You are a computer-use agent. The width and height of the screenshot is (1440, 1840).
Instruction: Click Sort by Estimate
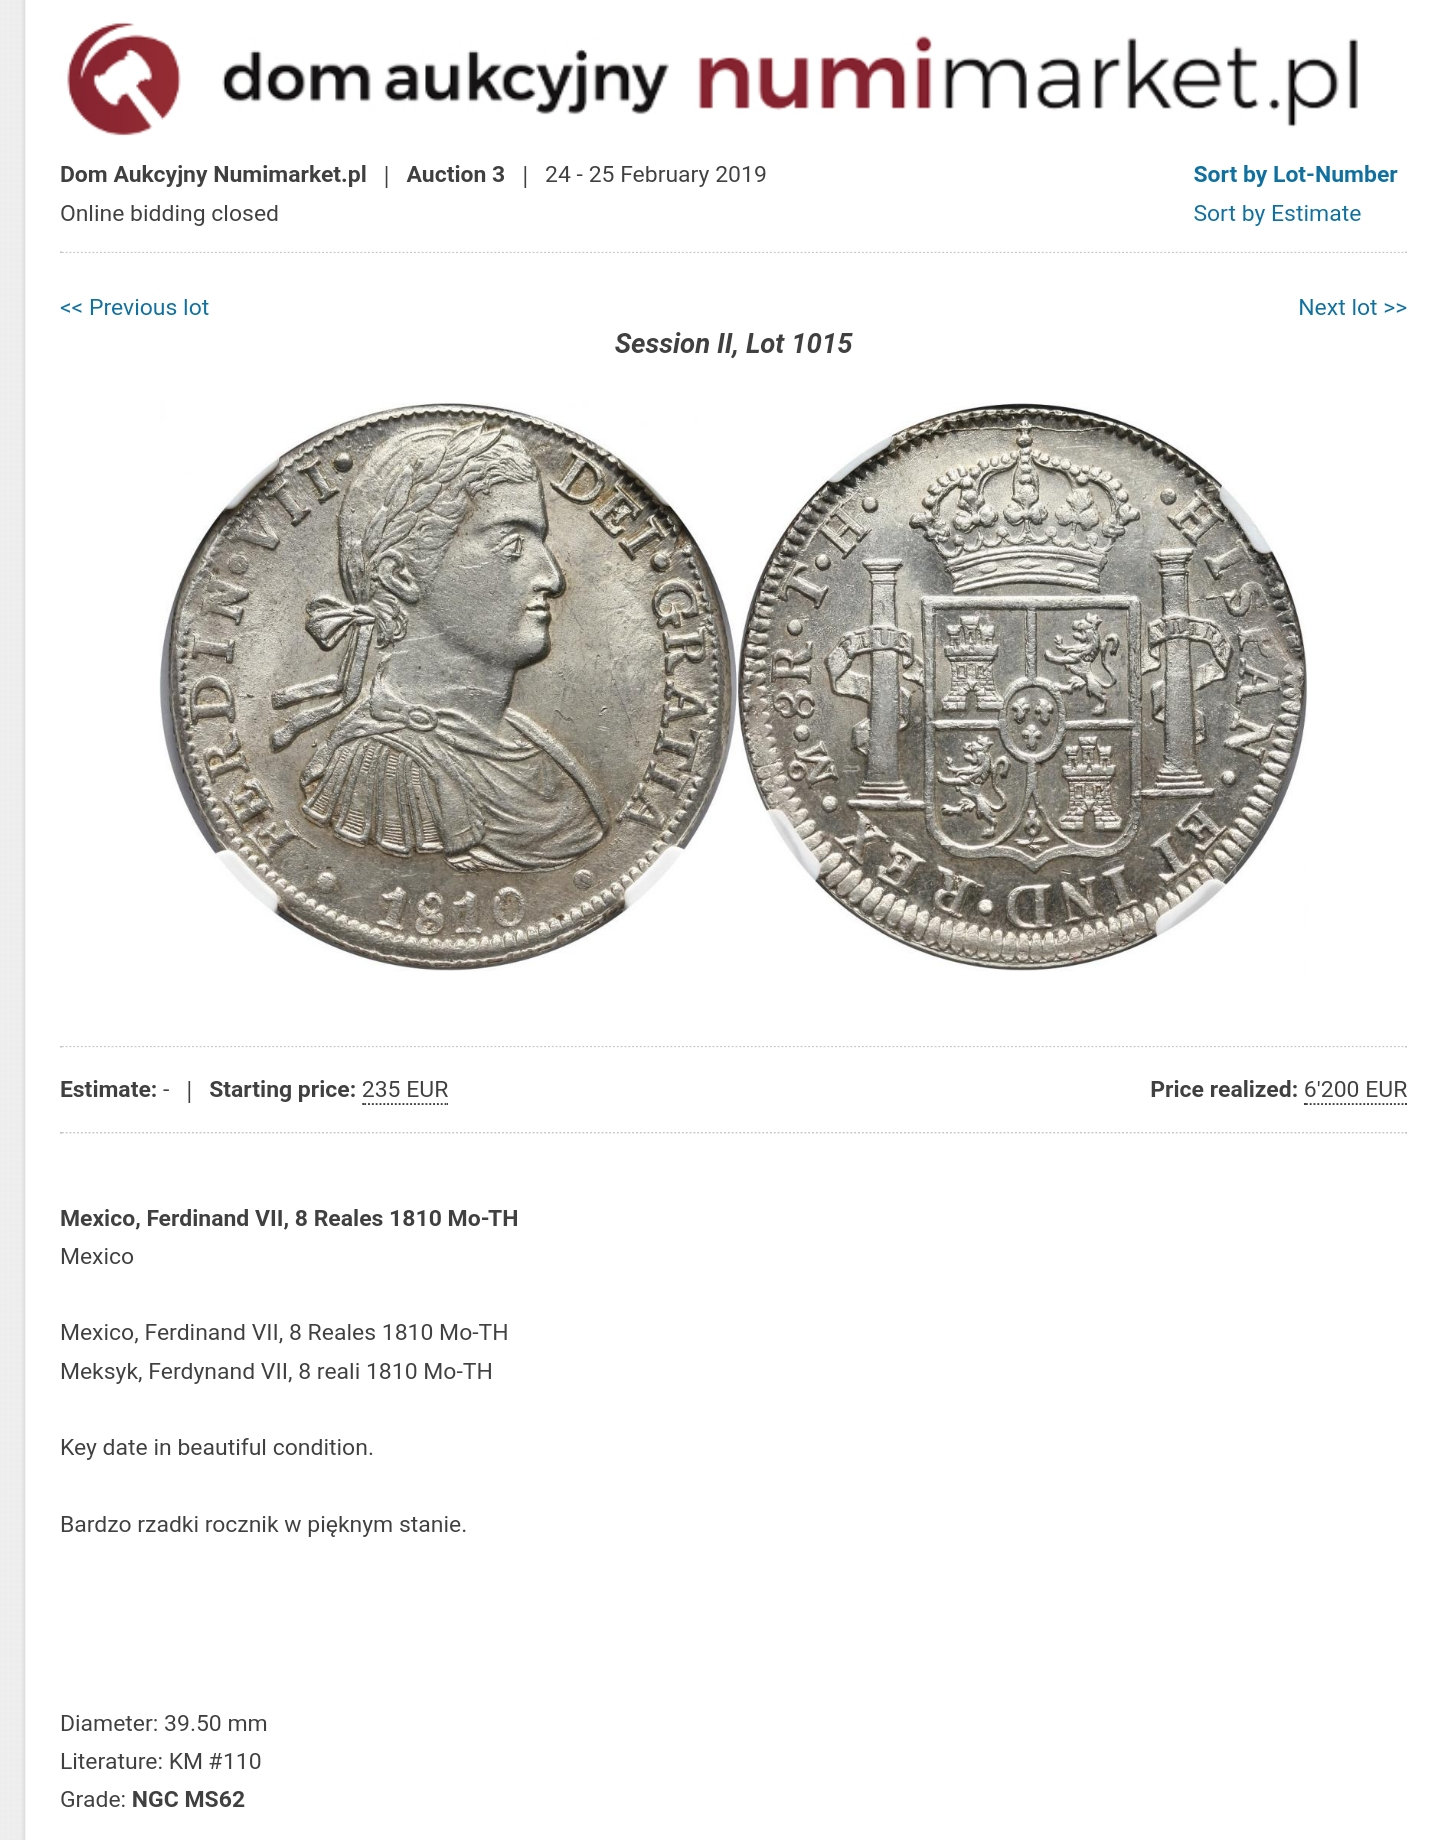click(x=1277, y=213)
